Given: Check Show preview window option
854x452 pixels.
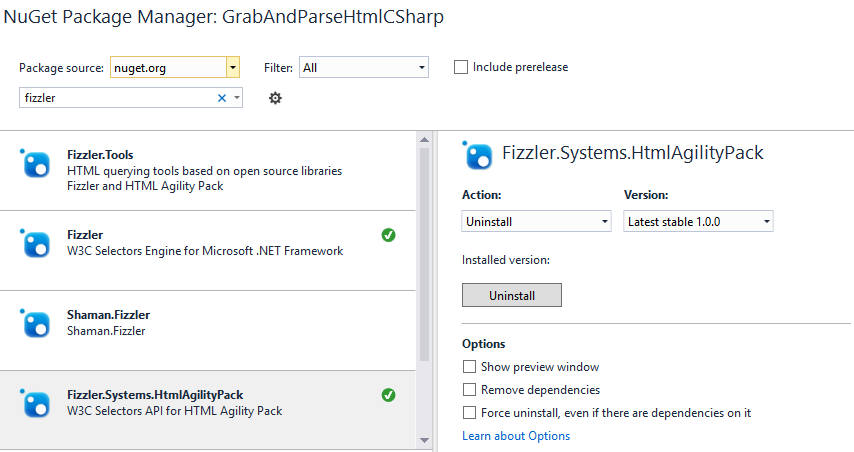Looking at the screenshot, I should 469,367.
